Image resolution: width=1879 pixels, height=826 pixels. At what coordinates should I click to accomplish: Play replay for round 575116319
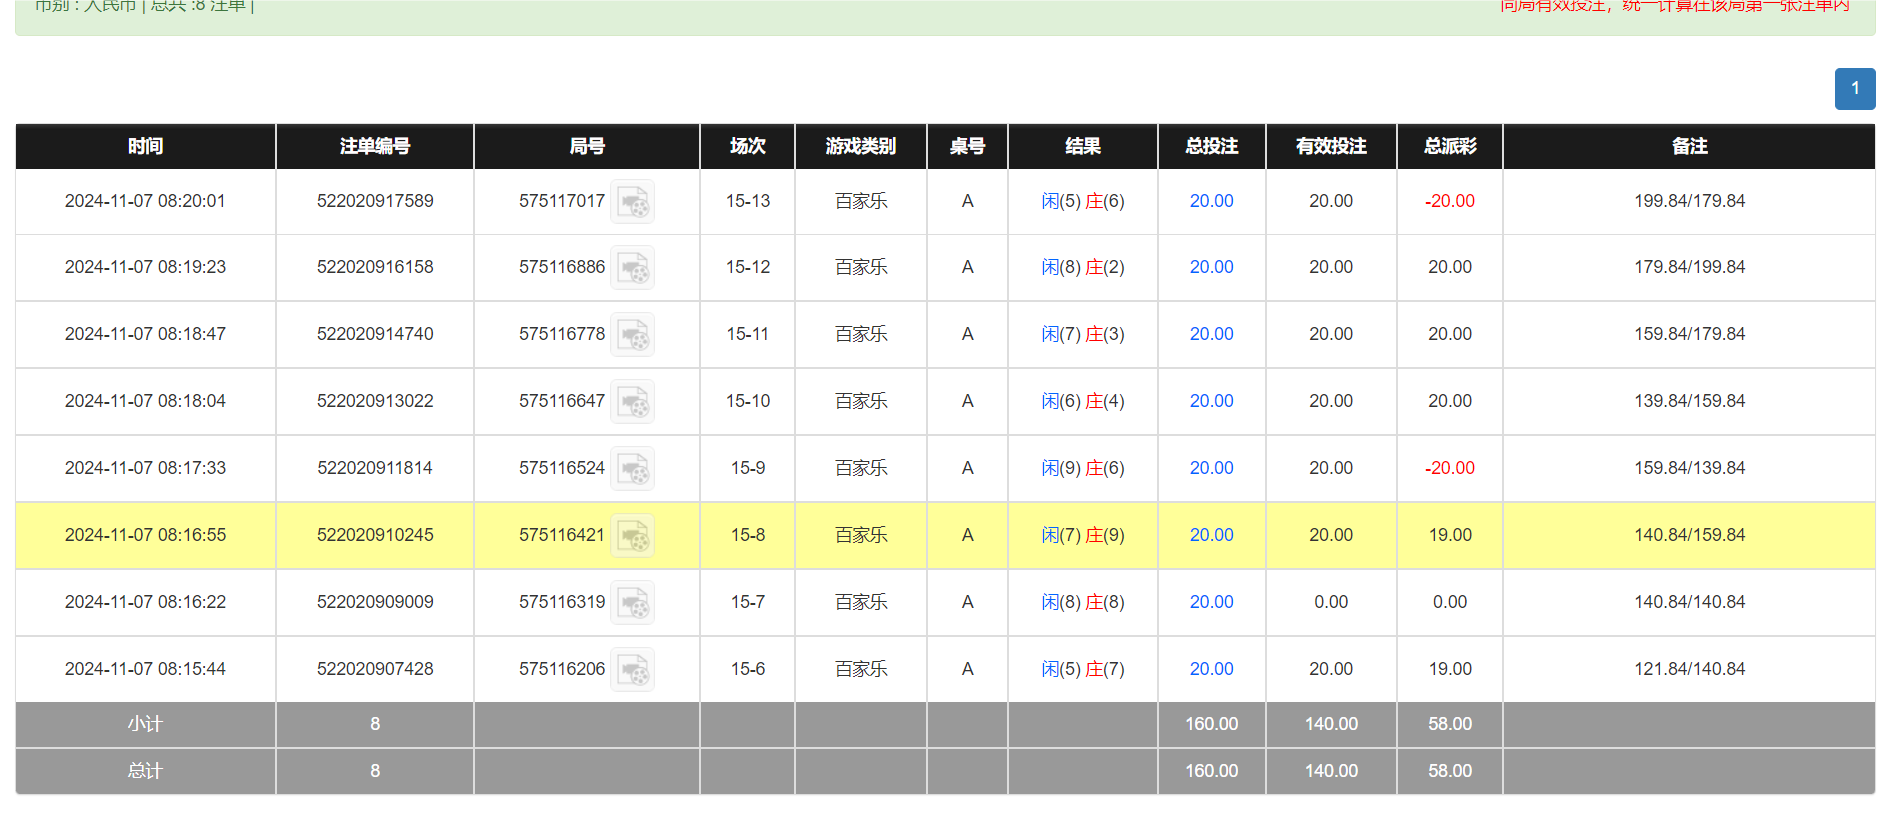[632, 603]
